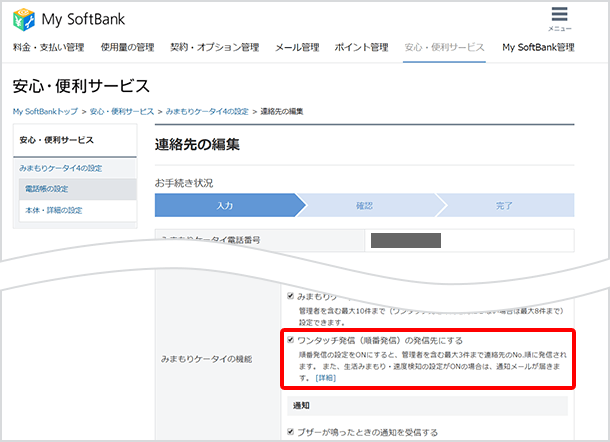Image resolution: width=610 pixels, height=442 pixels.
Task: Open the [詳細] link in ワンタッチ発信 description
Action: tap(326, 378)
